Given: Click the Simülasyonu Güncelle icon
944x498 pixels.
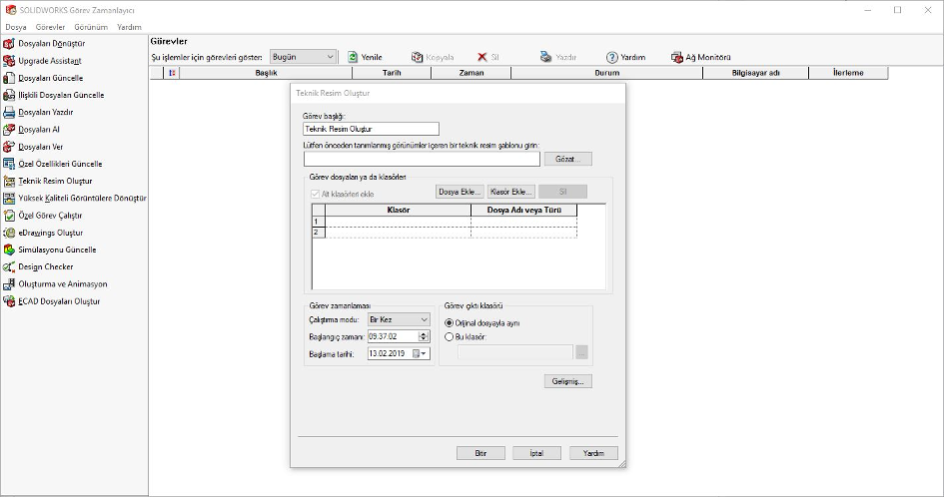Looking at the screenshot, I should tap(9, 250).
